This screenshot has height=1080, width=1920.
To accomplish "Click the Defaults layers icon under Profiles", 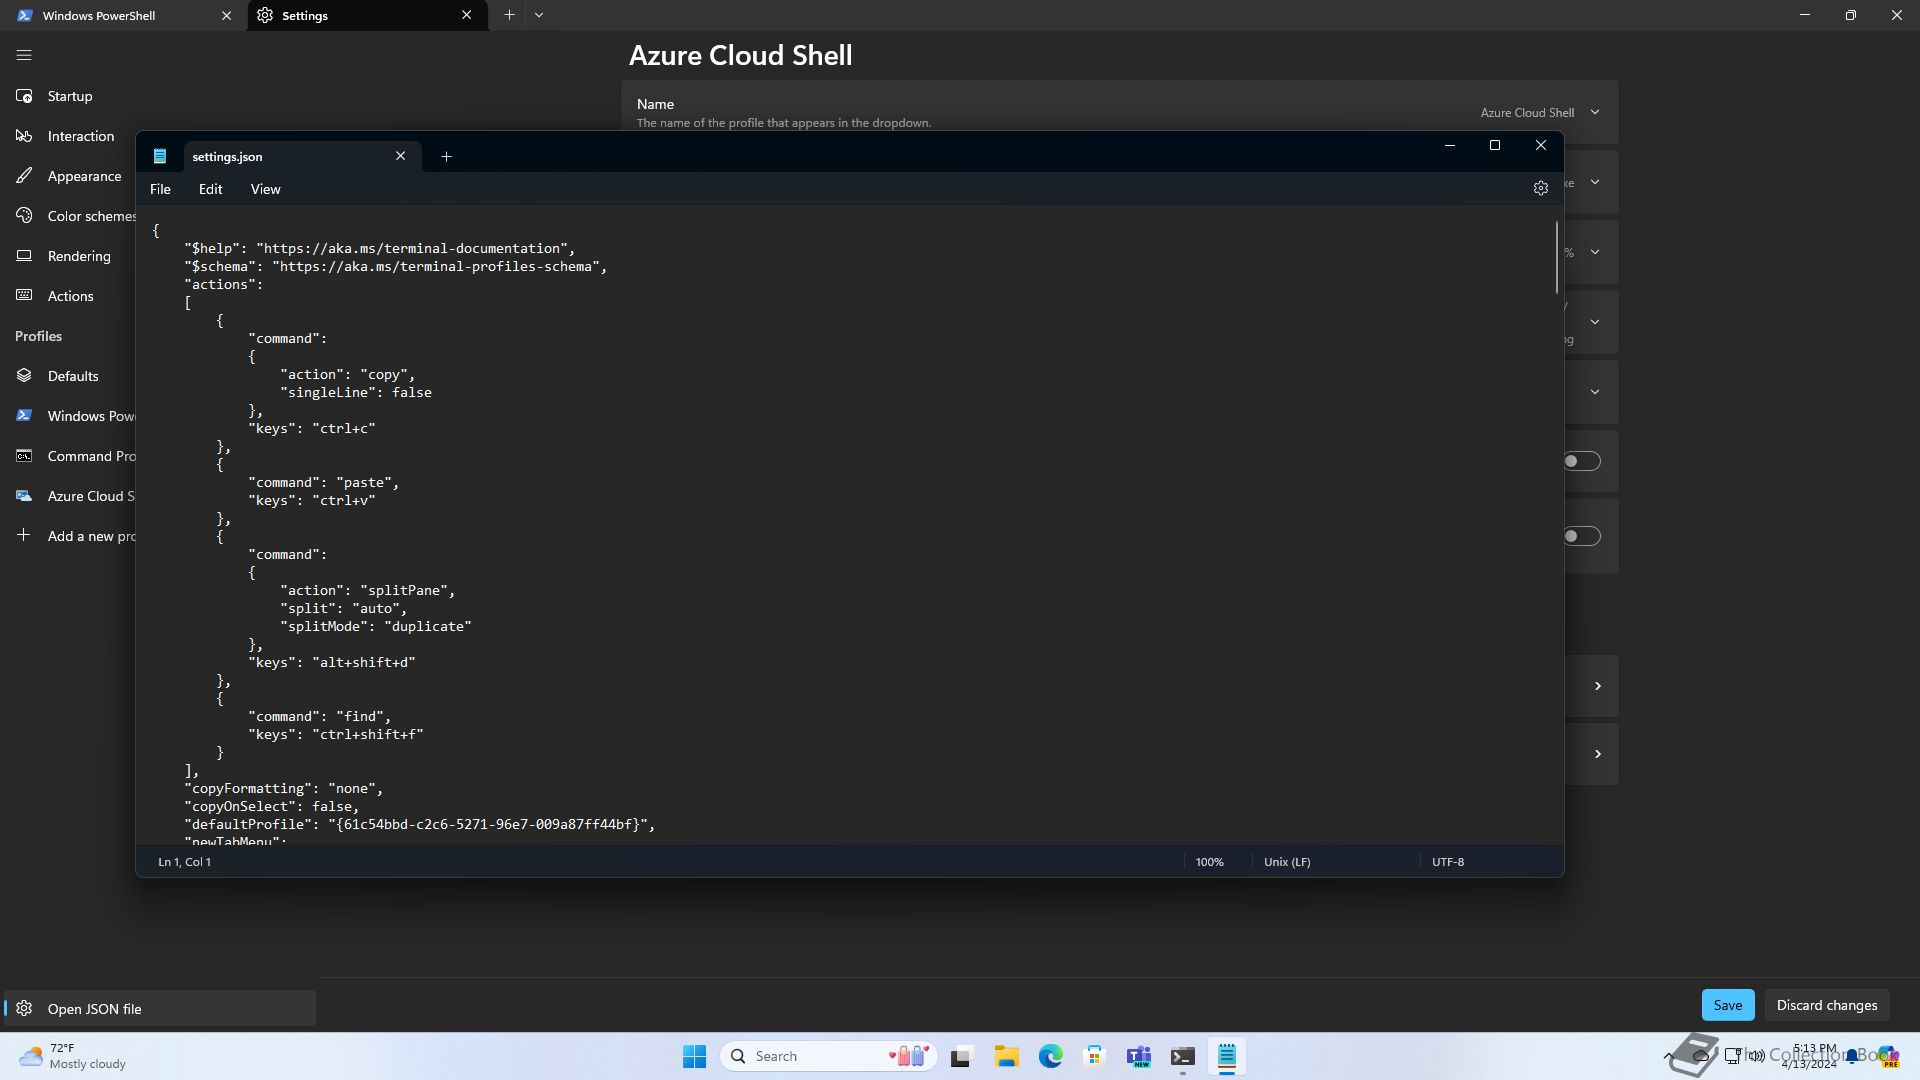I will coord(24,376).
